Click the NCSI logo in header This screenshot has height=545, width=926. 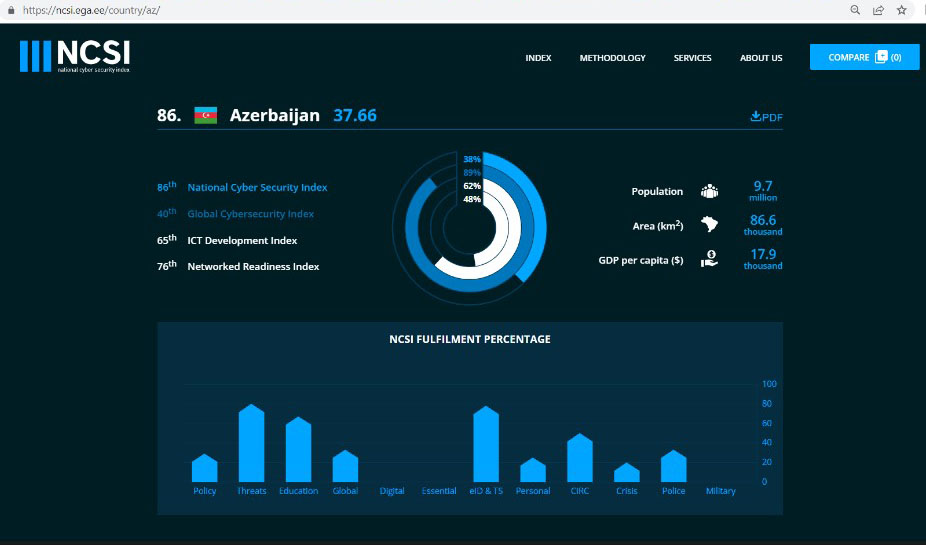tap(75, 56)
